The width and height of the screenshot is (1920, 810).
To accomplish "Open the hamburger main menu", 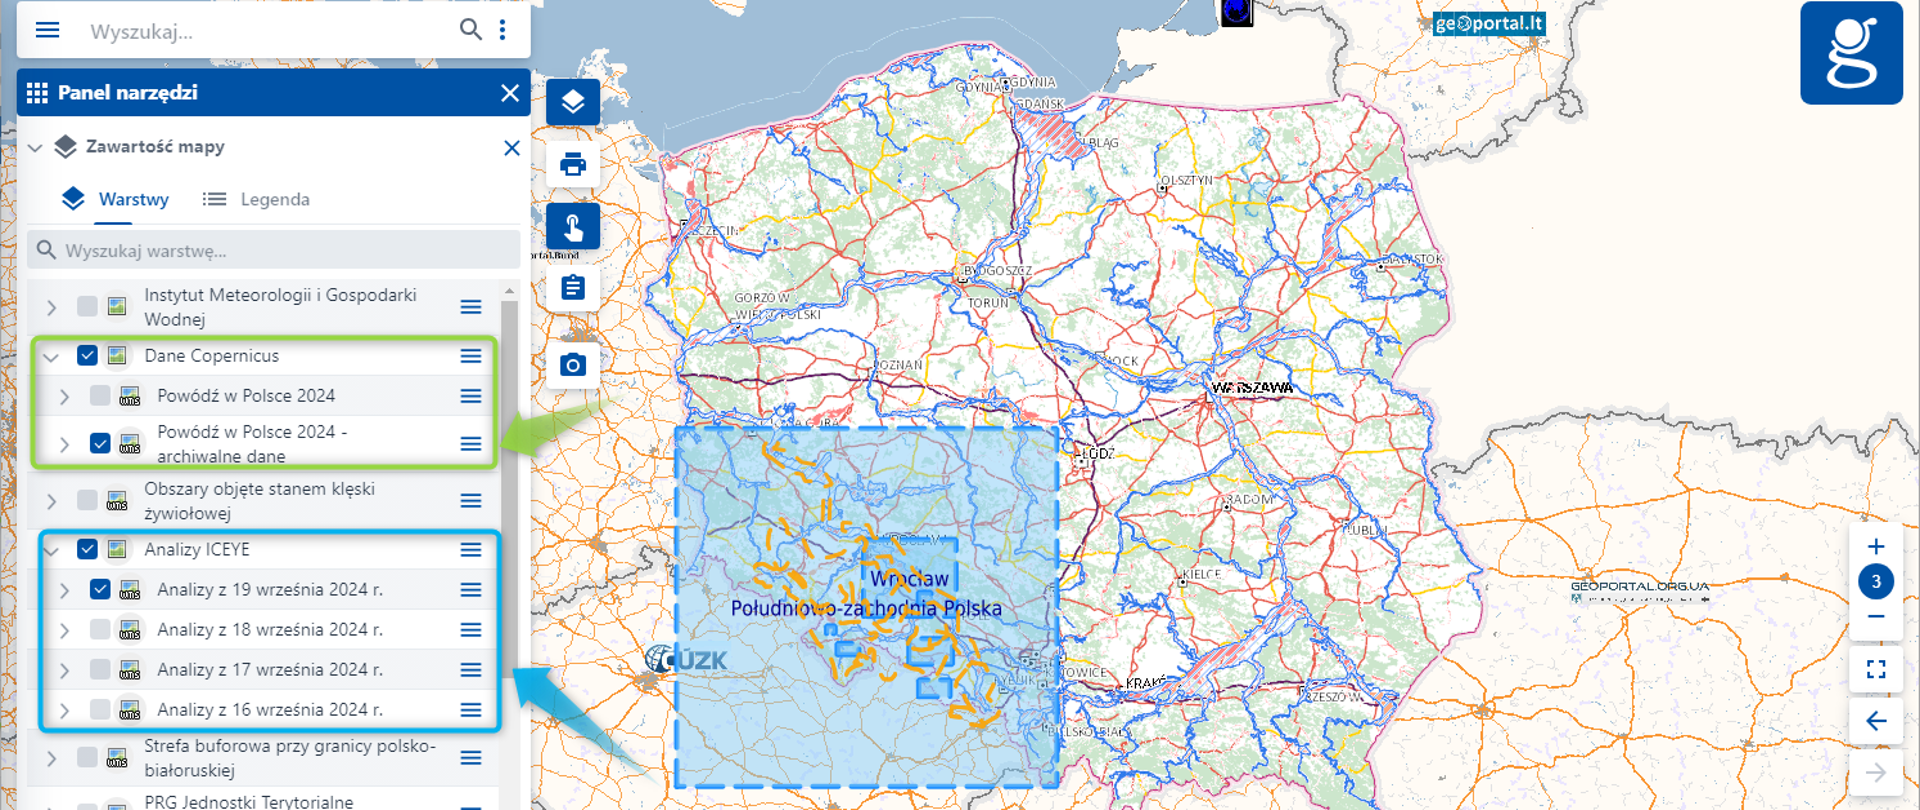I will click(x=47, y=30).
